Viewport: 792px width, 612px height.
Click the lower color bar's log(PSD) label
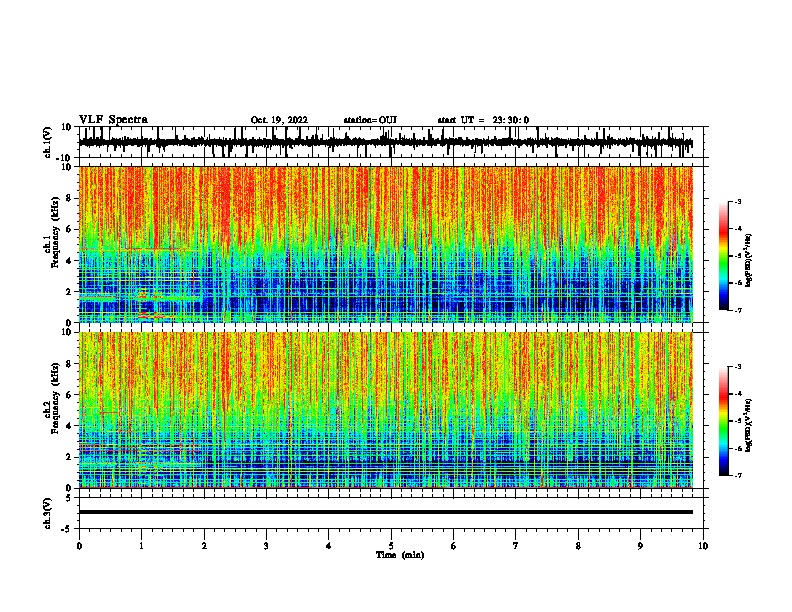point(748,426)
